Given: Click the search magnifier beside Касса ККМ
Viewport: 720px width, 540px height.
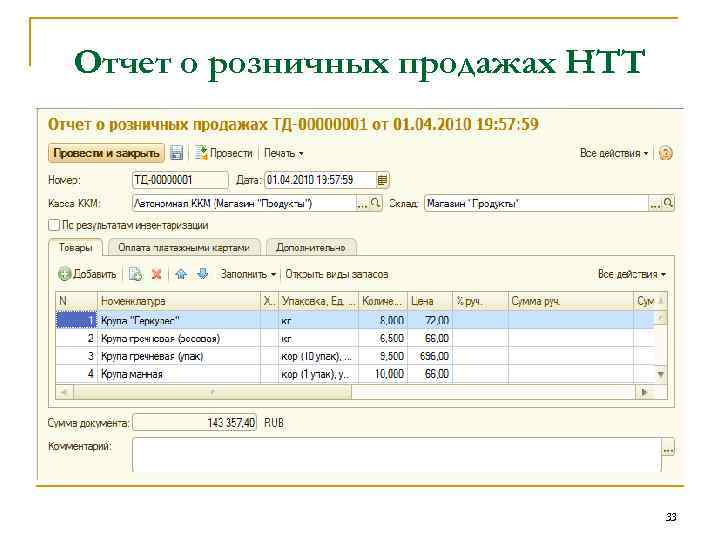Looking at the screenshot, I should pyautogui.click(x=376, y=203).
